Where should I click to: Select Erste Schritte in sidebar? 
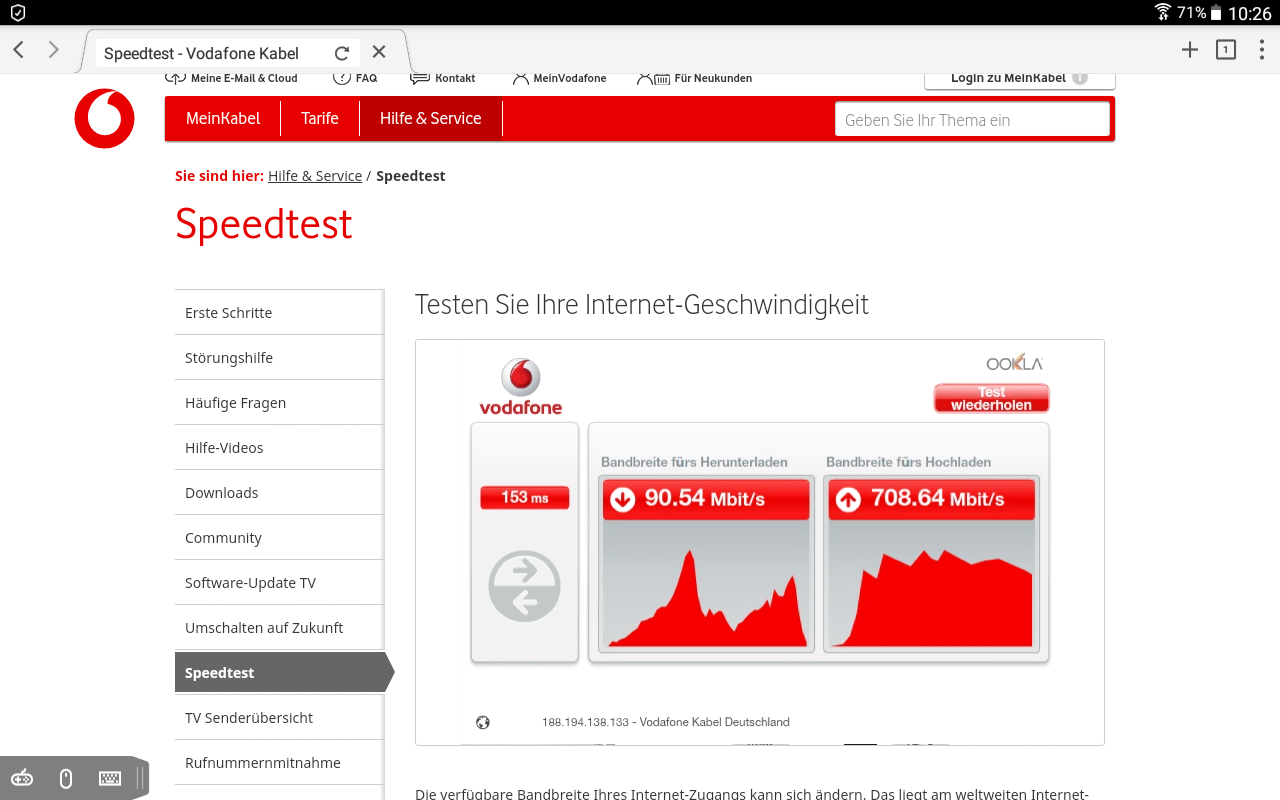tap(279, 313)
